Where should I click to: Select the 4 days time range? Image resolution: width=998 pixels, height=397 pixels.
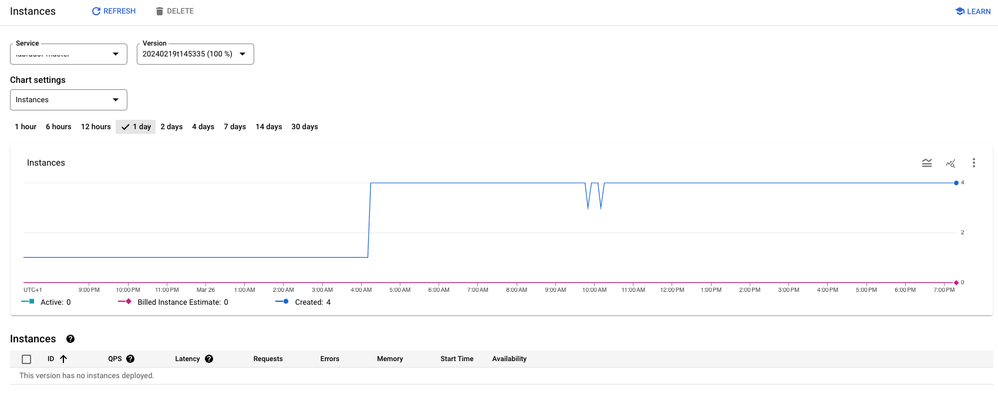(203, 127)
